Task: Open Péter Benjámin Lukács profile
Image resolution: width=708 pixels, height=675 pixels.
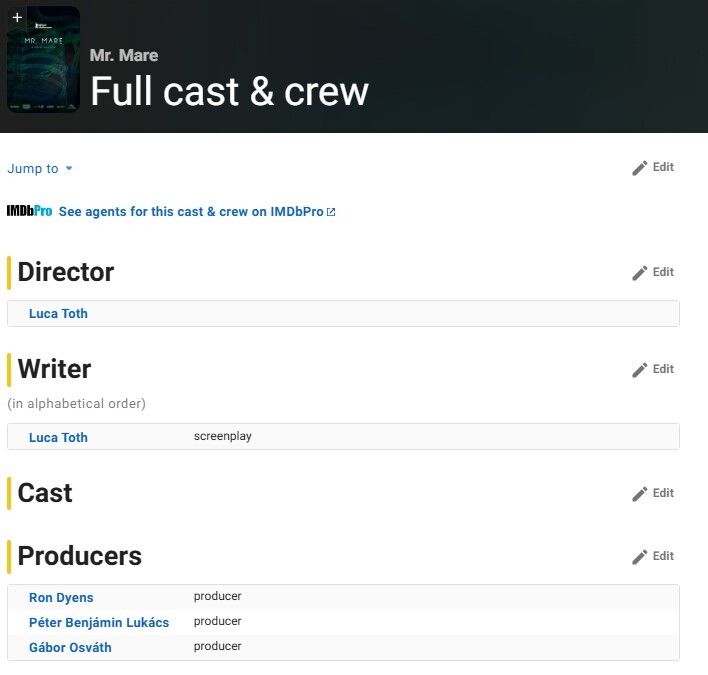Action: 99,623
